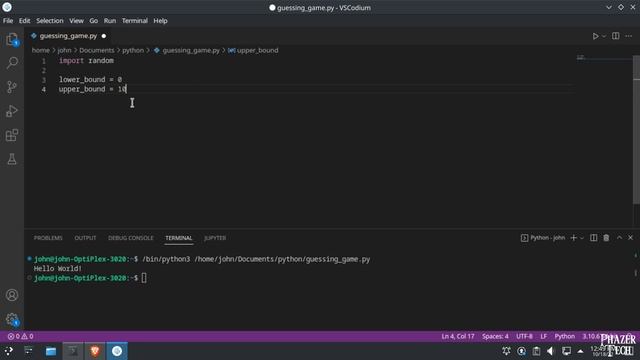The height and width of the screenshot is (360, 640).
Task: Switch to Brave browser in taskbar
Action: coord(95,351)
